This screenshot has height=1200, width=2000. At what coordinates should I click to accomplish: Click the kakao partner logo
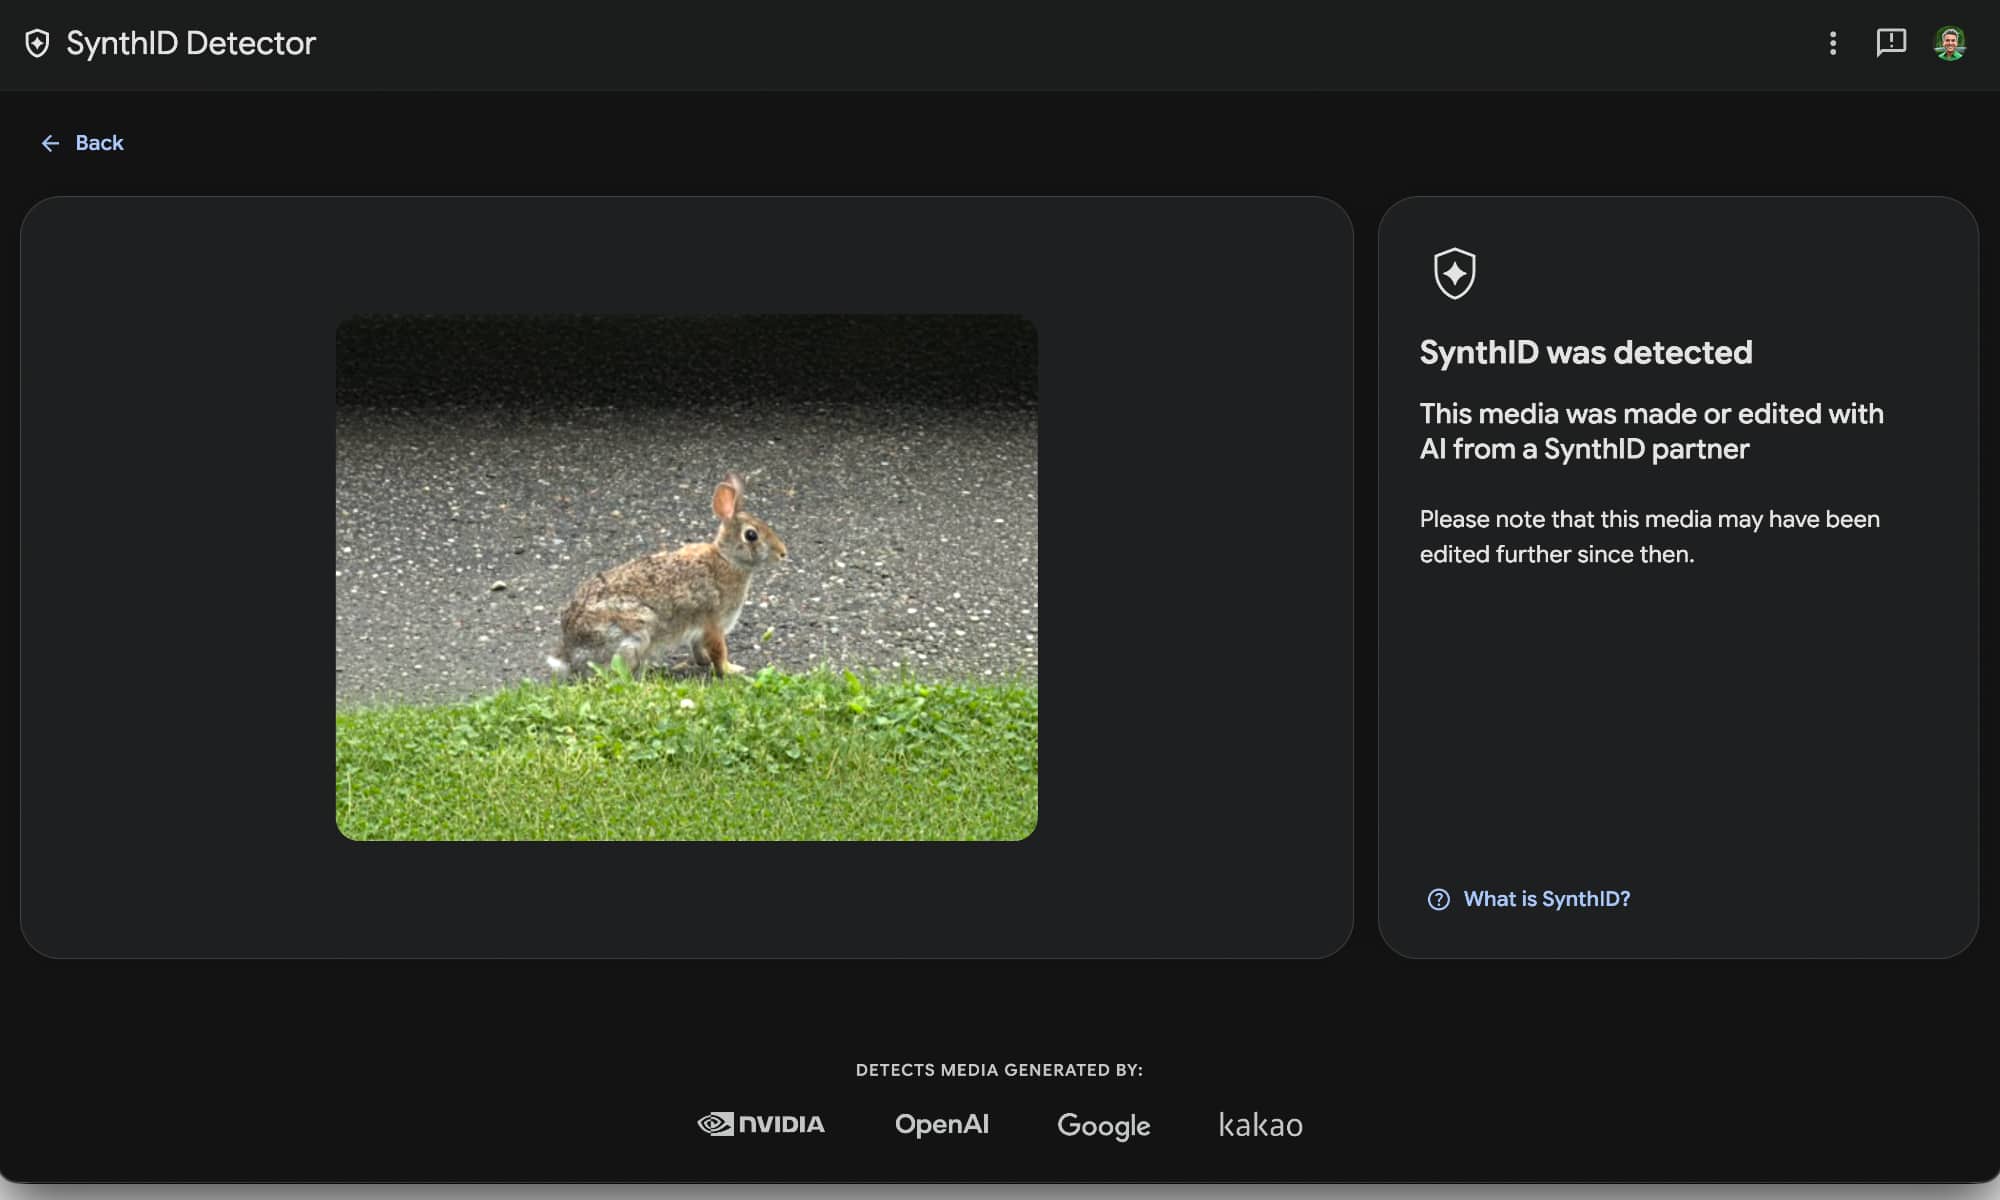coord(1260,1125)
